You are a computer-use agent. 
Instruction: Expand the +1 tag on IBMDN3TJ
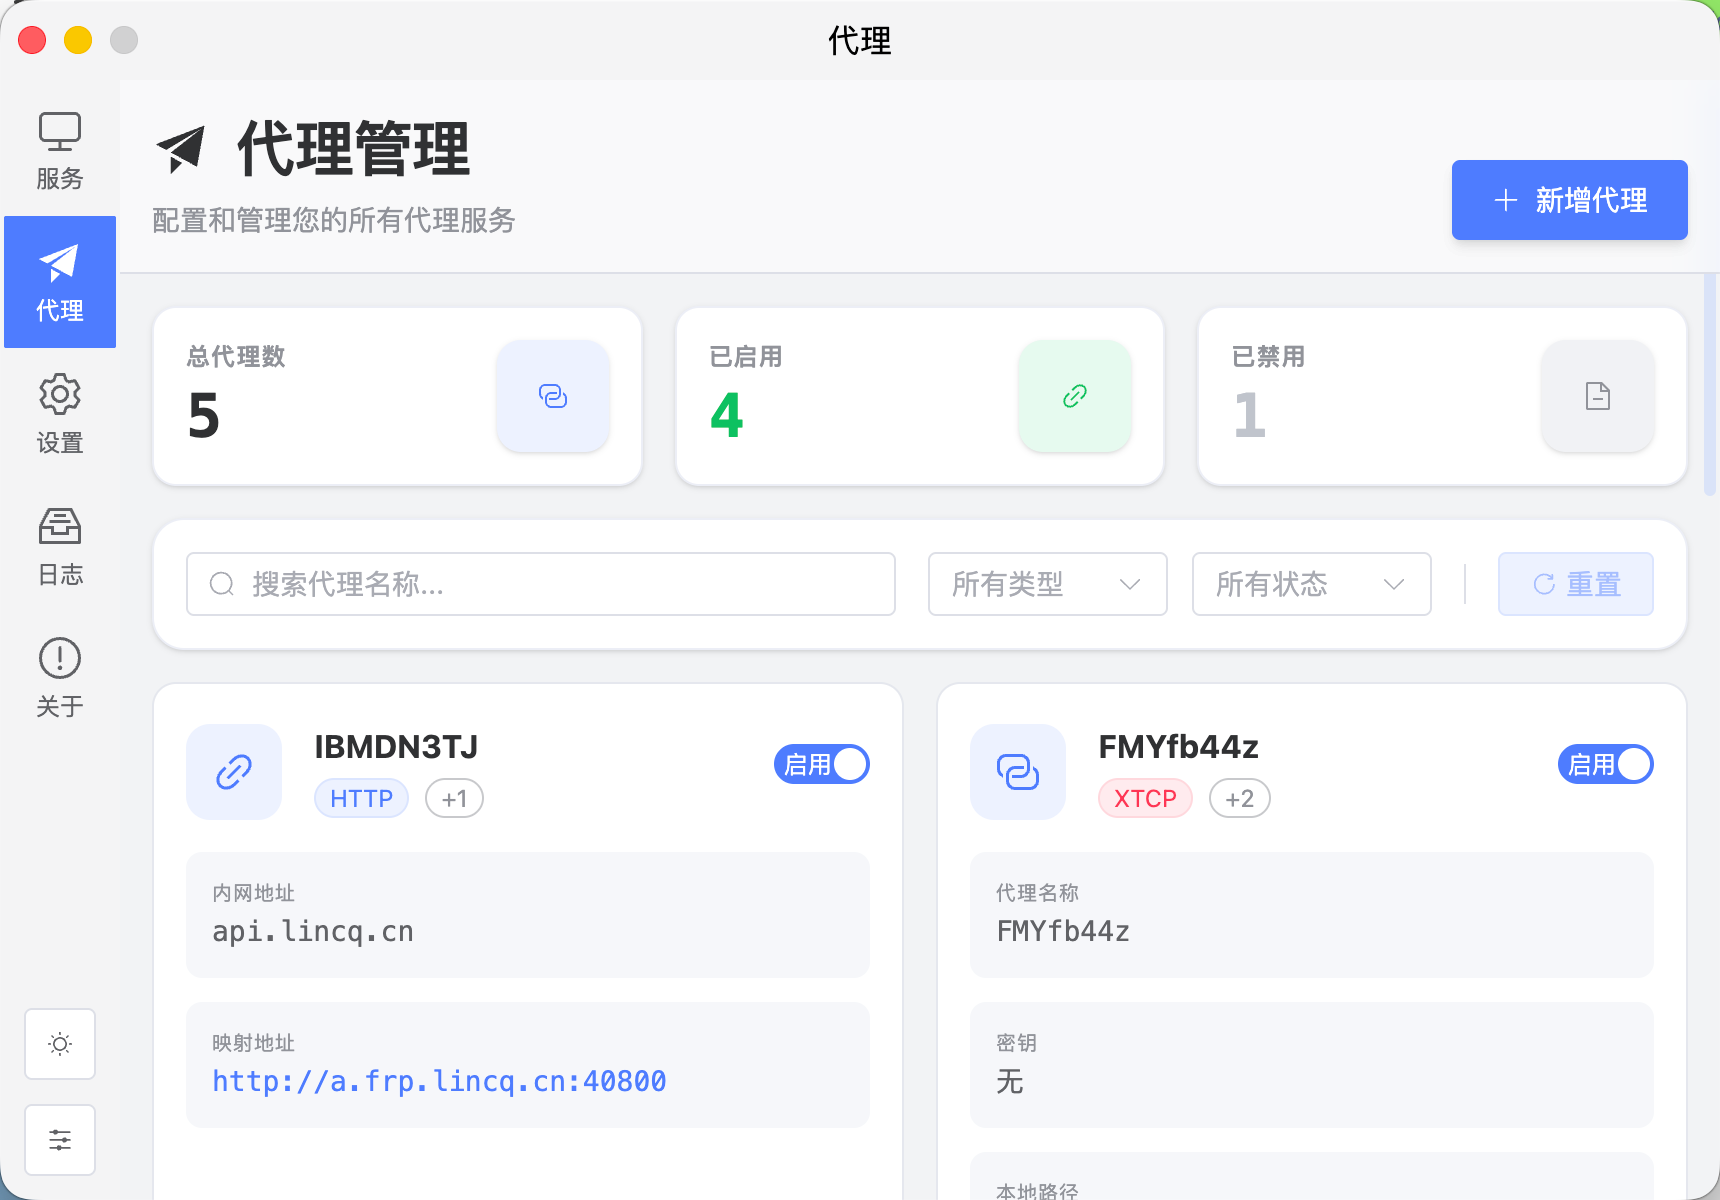[x=454, y=798]
